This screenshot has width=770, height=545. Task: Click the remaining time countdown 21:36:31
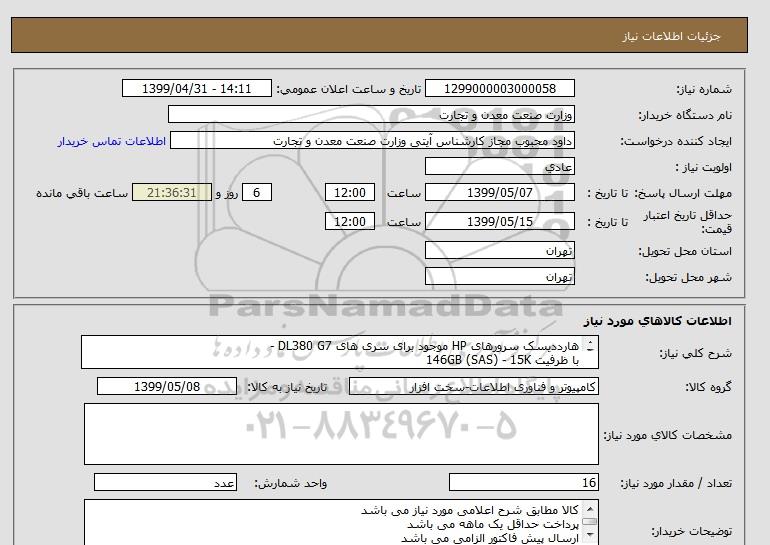[172, 192]
